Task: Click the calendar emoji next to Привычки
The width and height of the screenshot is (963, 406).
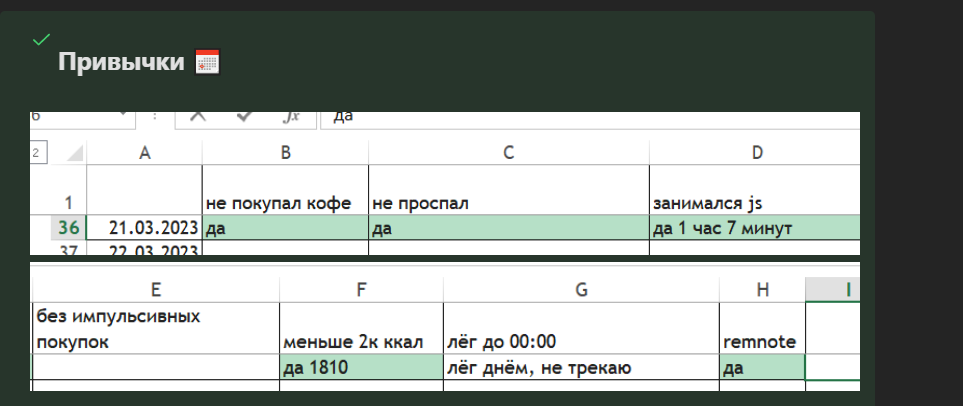Action: [x=207, y=62]
